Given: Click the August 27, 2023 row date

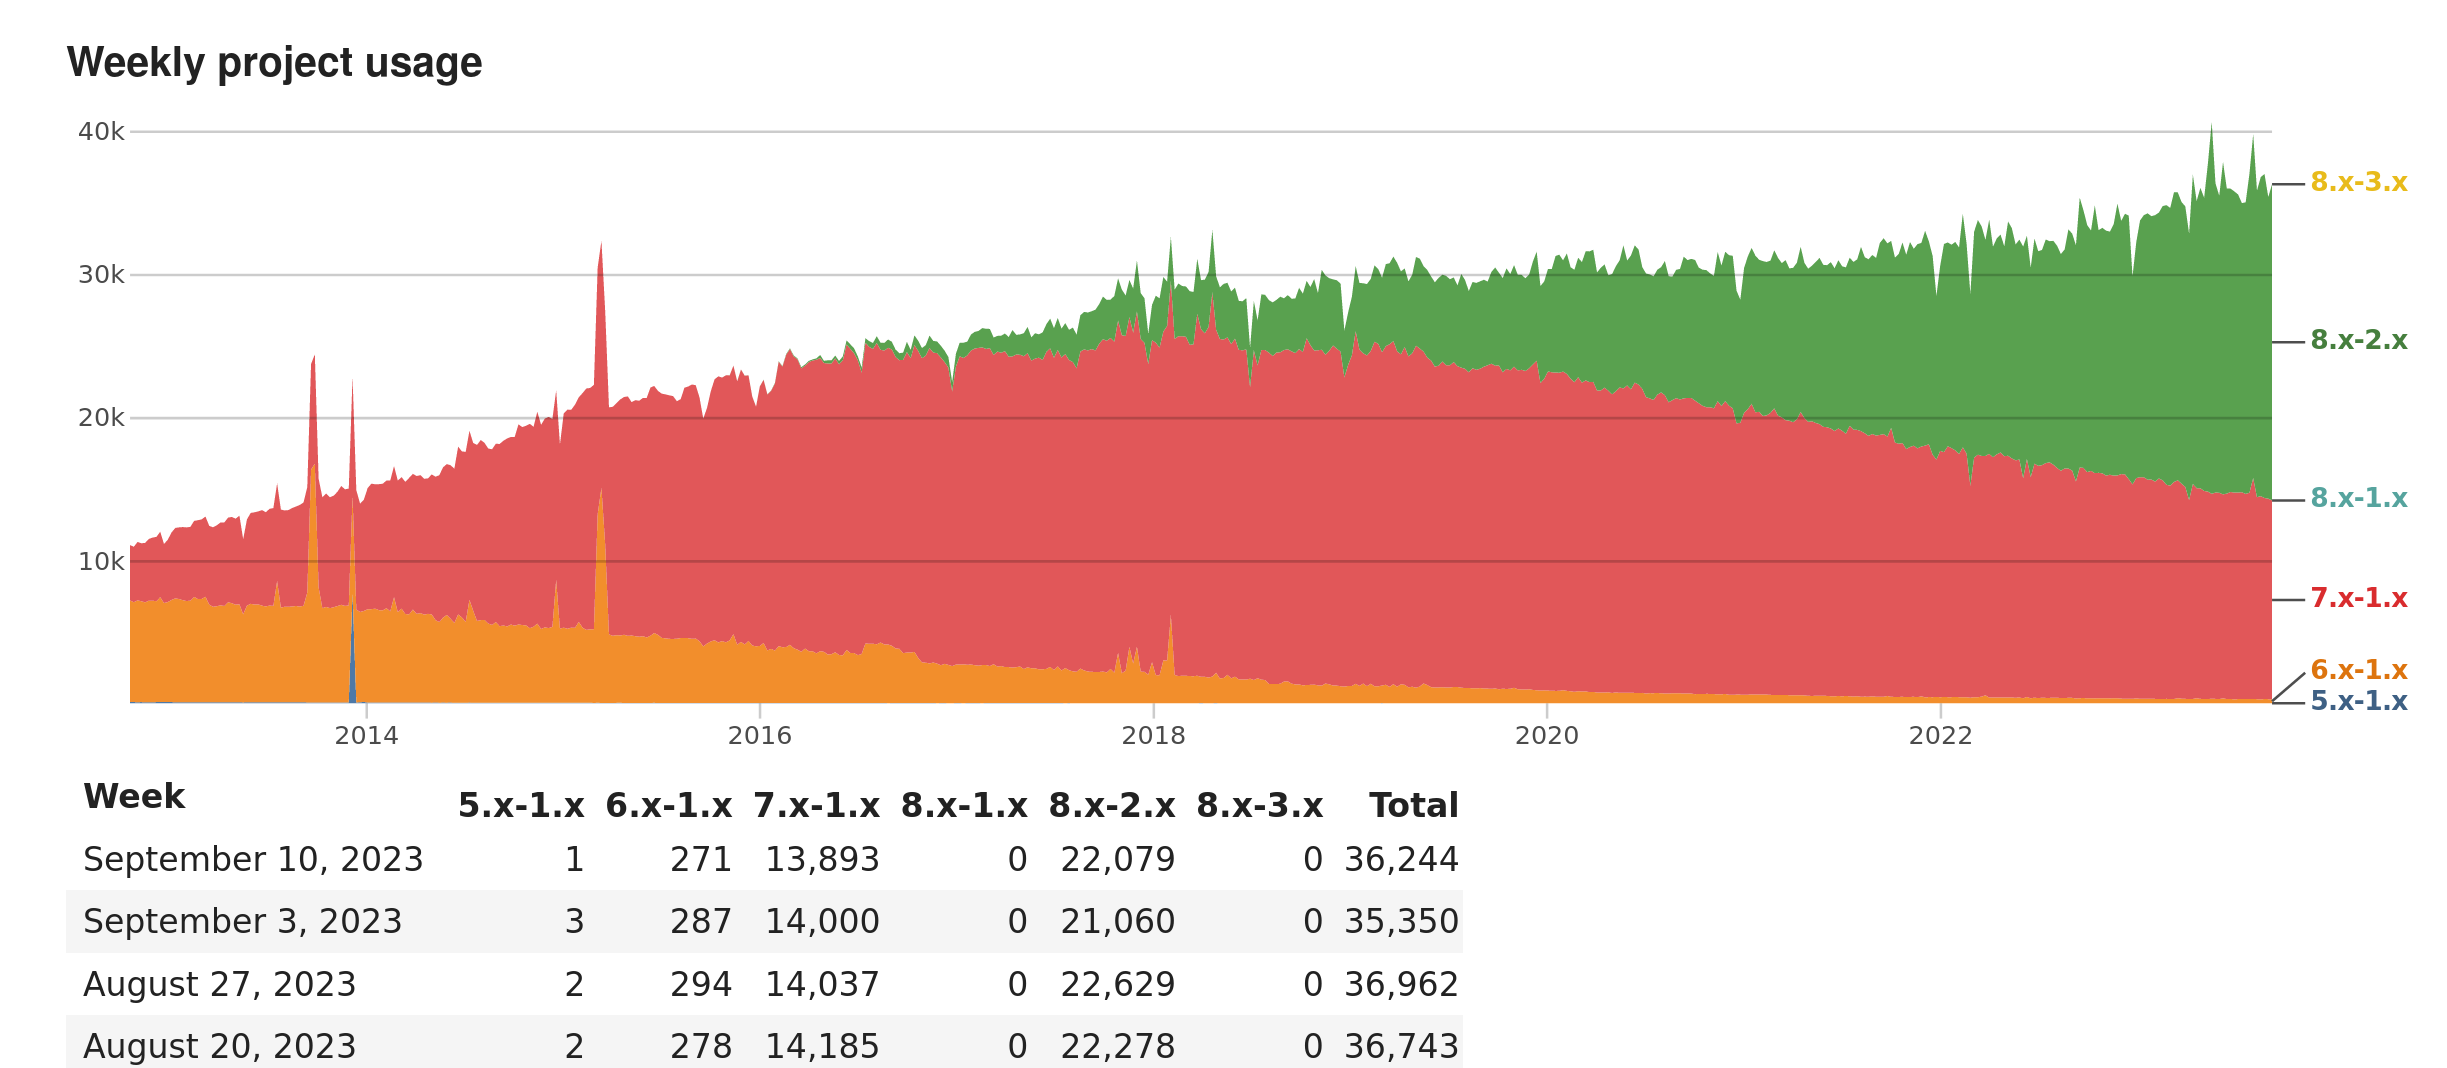Looking at the screenshot, I should point(219,985).
